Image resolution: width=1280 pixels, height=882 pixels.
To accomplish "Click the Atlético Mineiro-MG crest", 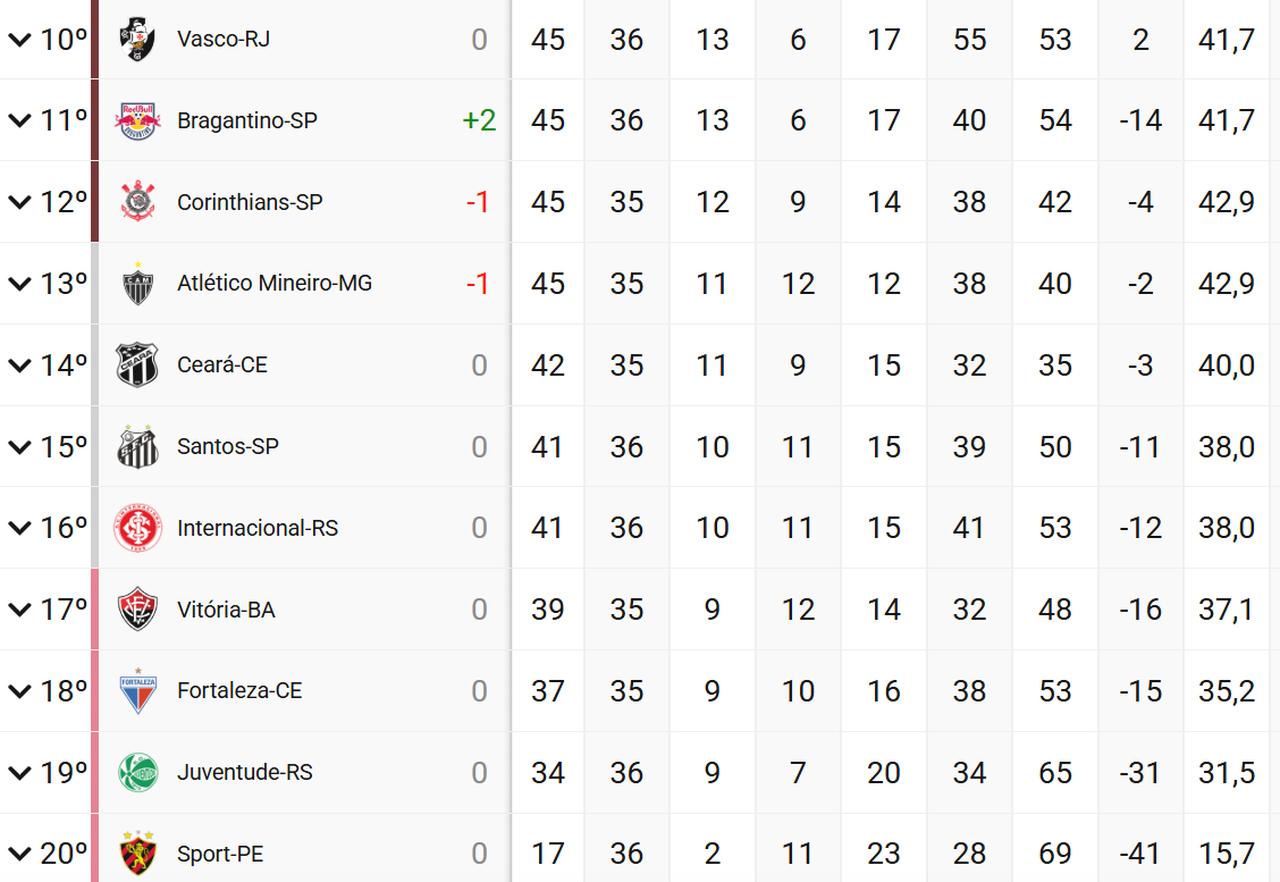I will pos(137,284).
